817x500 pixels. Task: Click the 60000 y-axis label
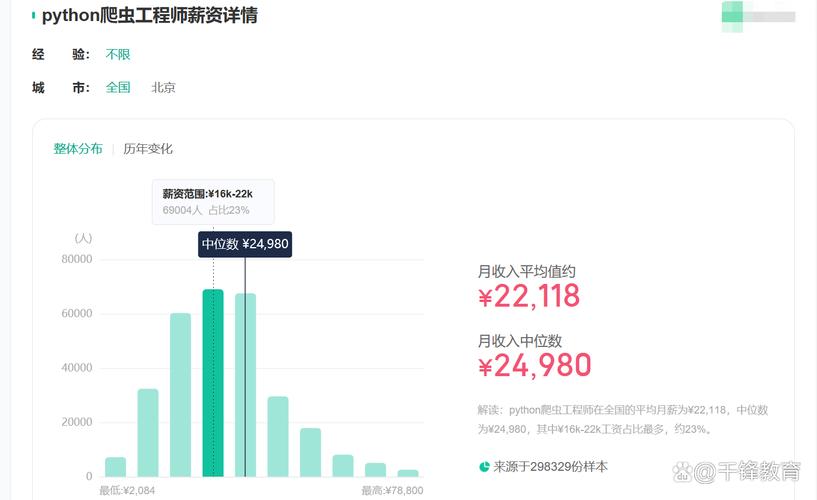point(77,314)
